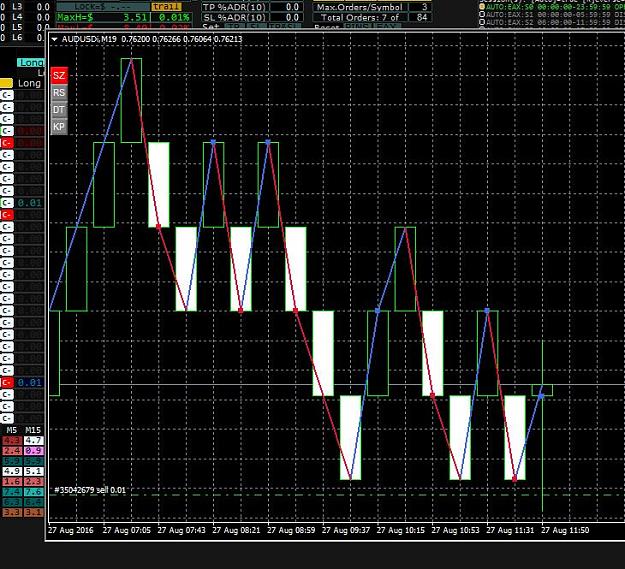Click the C- button beside teal 0.01
The image size is (625, 569).
coord(7,203)
